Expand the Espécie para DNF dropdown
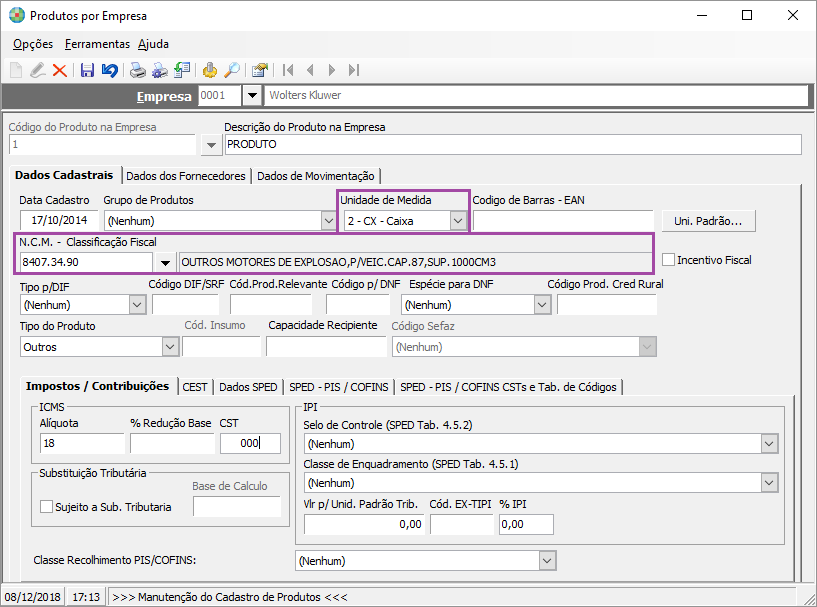Image resolution: width=817 pixels, height=607 pixels. coord(542,305)
